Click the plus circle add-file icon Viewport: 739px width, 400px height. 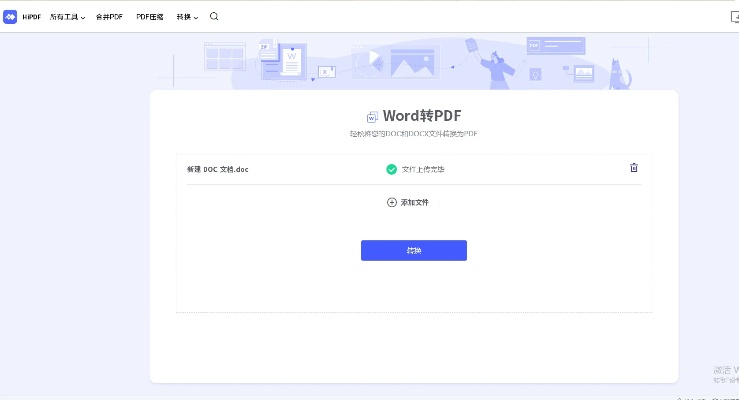pyautogui.click(x=392, y=202)
